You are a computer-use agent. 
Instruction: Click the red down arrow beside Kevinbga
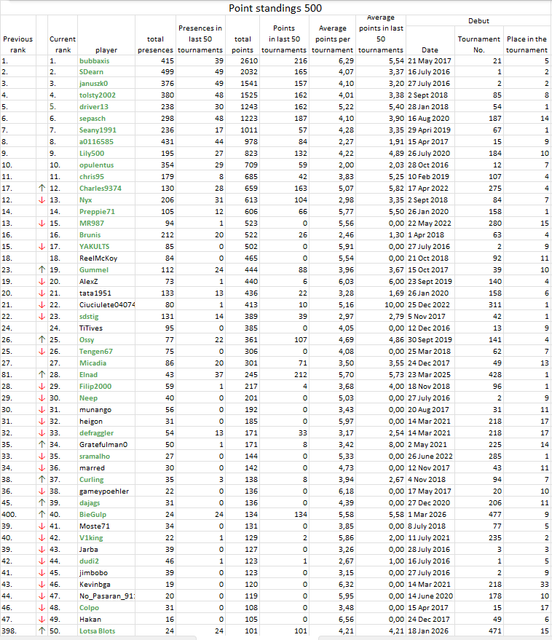42,584
